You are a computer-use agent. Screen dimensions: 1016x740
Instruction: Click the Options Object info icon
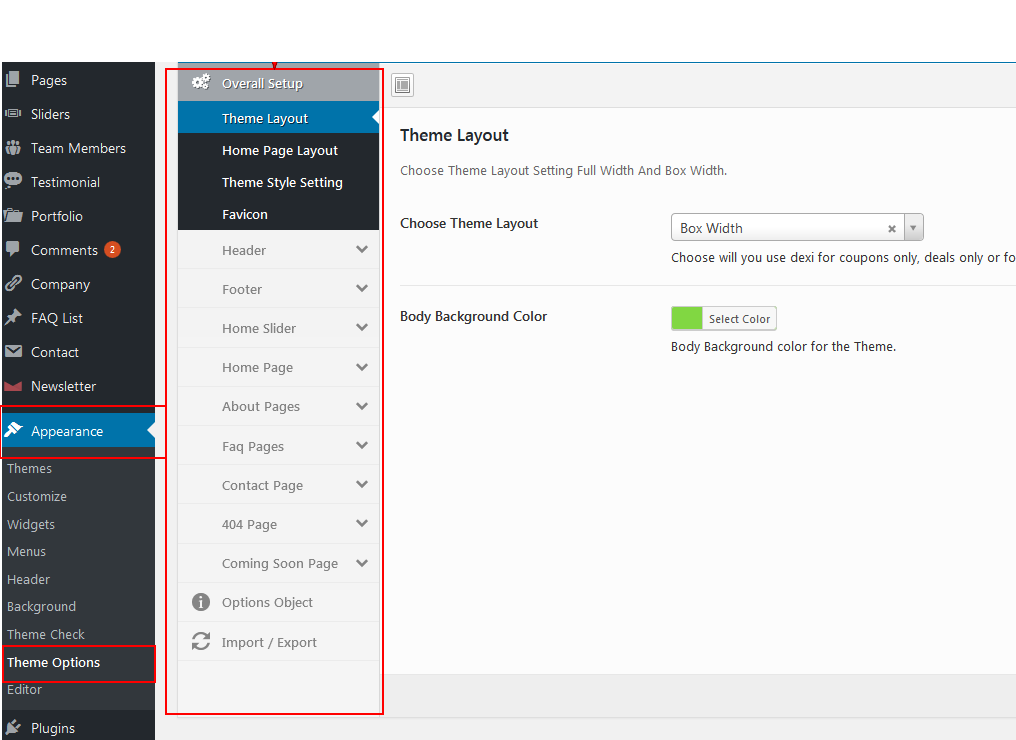point(201,602)
